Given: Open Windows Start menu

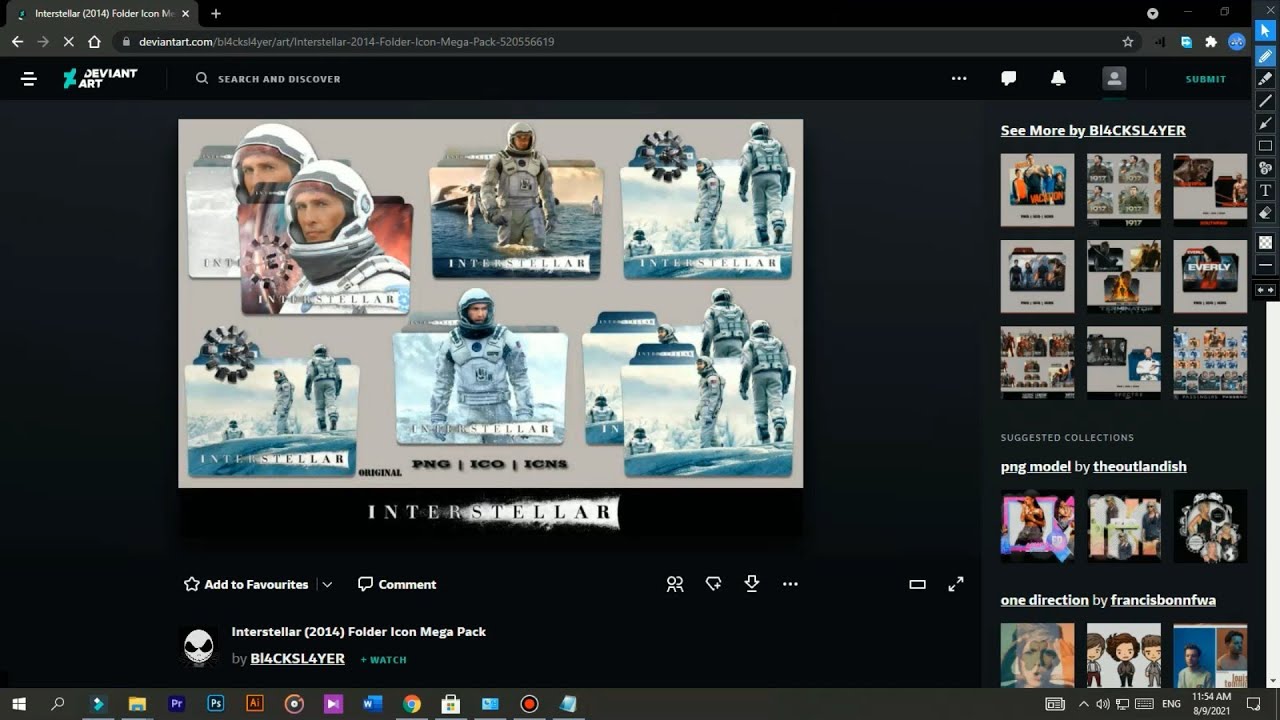Looking at the screenshot, I should point(18,704).
